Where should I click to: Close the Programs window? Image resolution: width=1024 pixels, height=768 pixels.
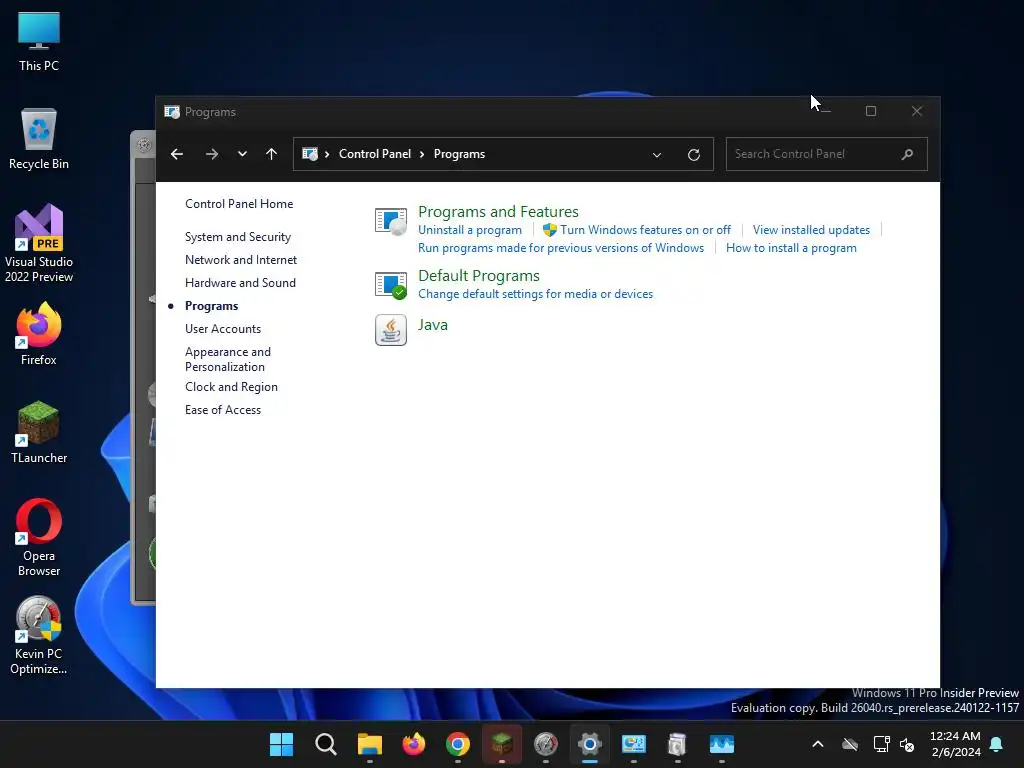[x=917, y=111]
